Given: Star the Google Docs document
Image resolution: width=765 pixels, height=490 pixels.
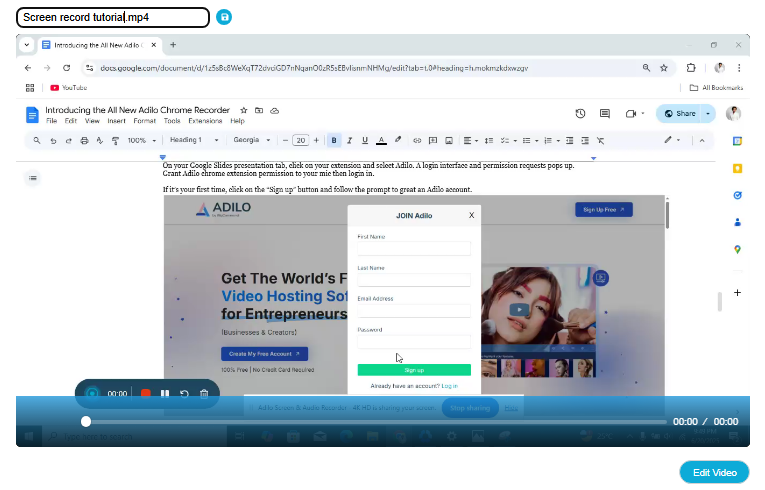Looking at the screenshot, I should pos(244,110).
